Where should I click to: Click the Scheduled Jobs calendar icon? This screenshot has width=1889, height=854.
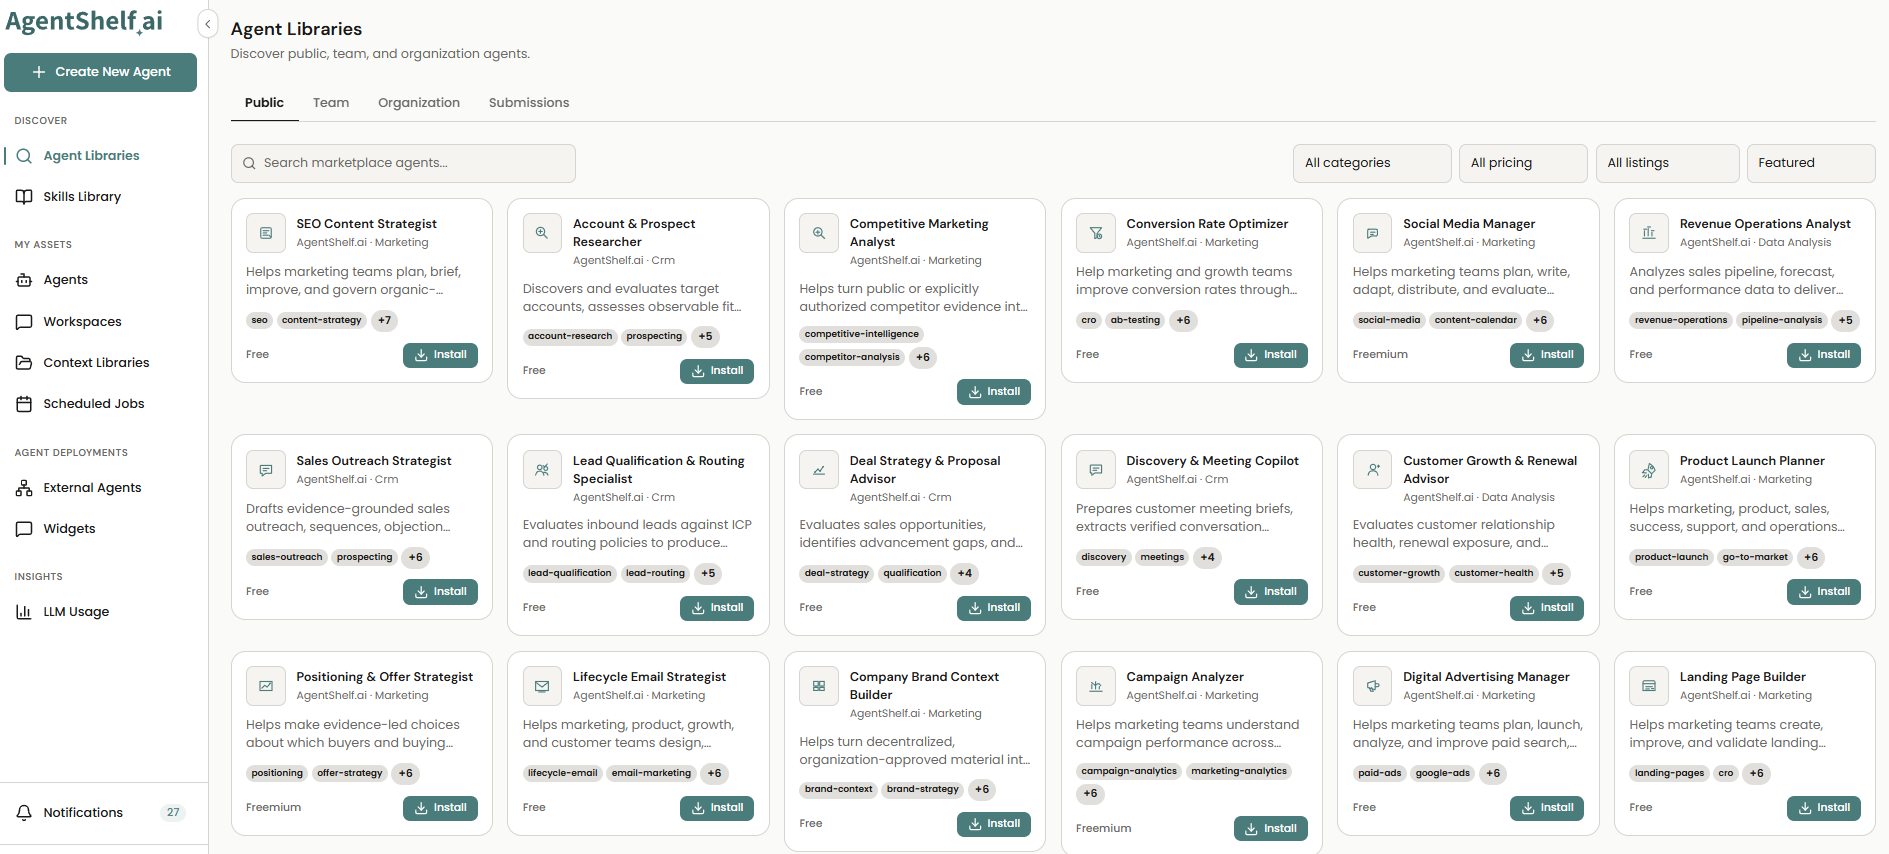coord(24,404)
